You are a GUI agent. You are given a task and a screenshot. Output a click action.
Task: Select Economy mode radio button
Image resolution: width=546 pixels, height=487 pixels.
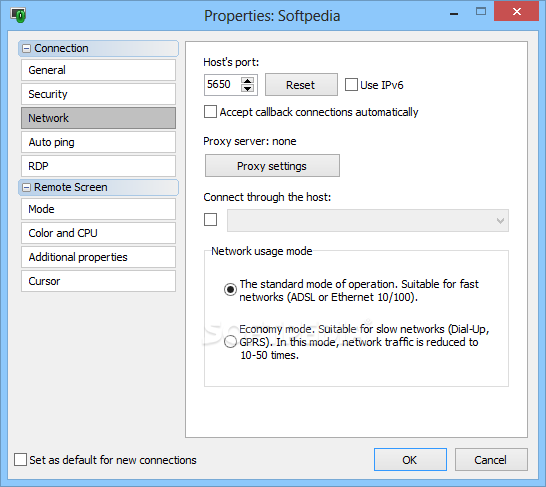point(230,342)
